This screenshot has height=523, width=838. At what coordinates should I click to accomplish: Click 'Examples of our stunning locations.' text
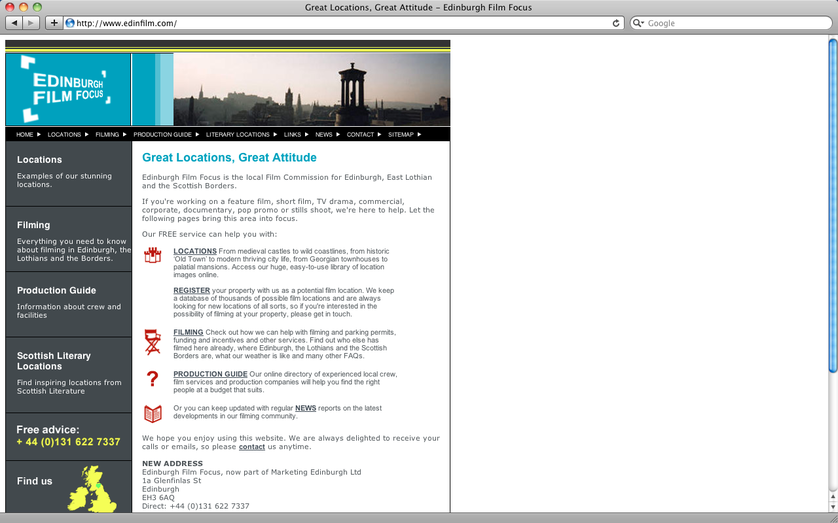(64, 180)
